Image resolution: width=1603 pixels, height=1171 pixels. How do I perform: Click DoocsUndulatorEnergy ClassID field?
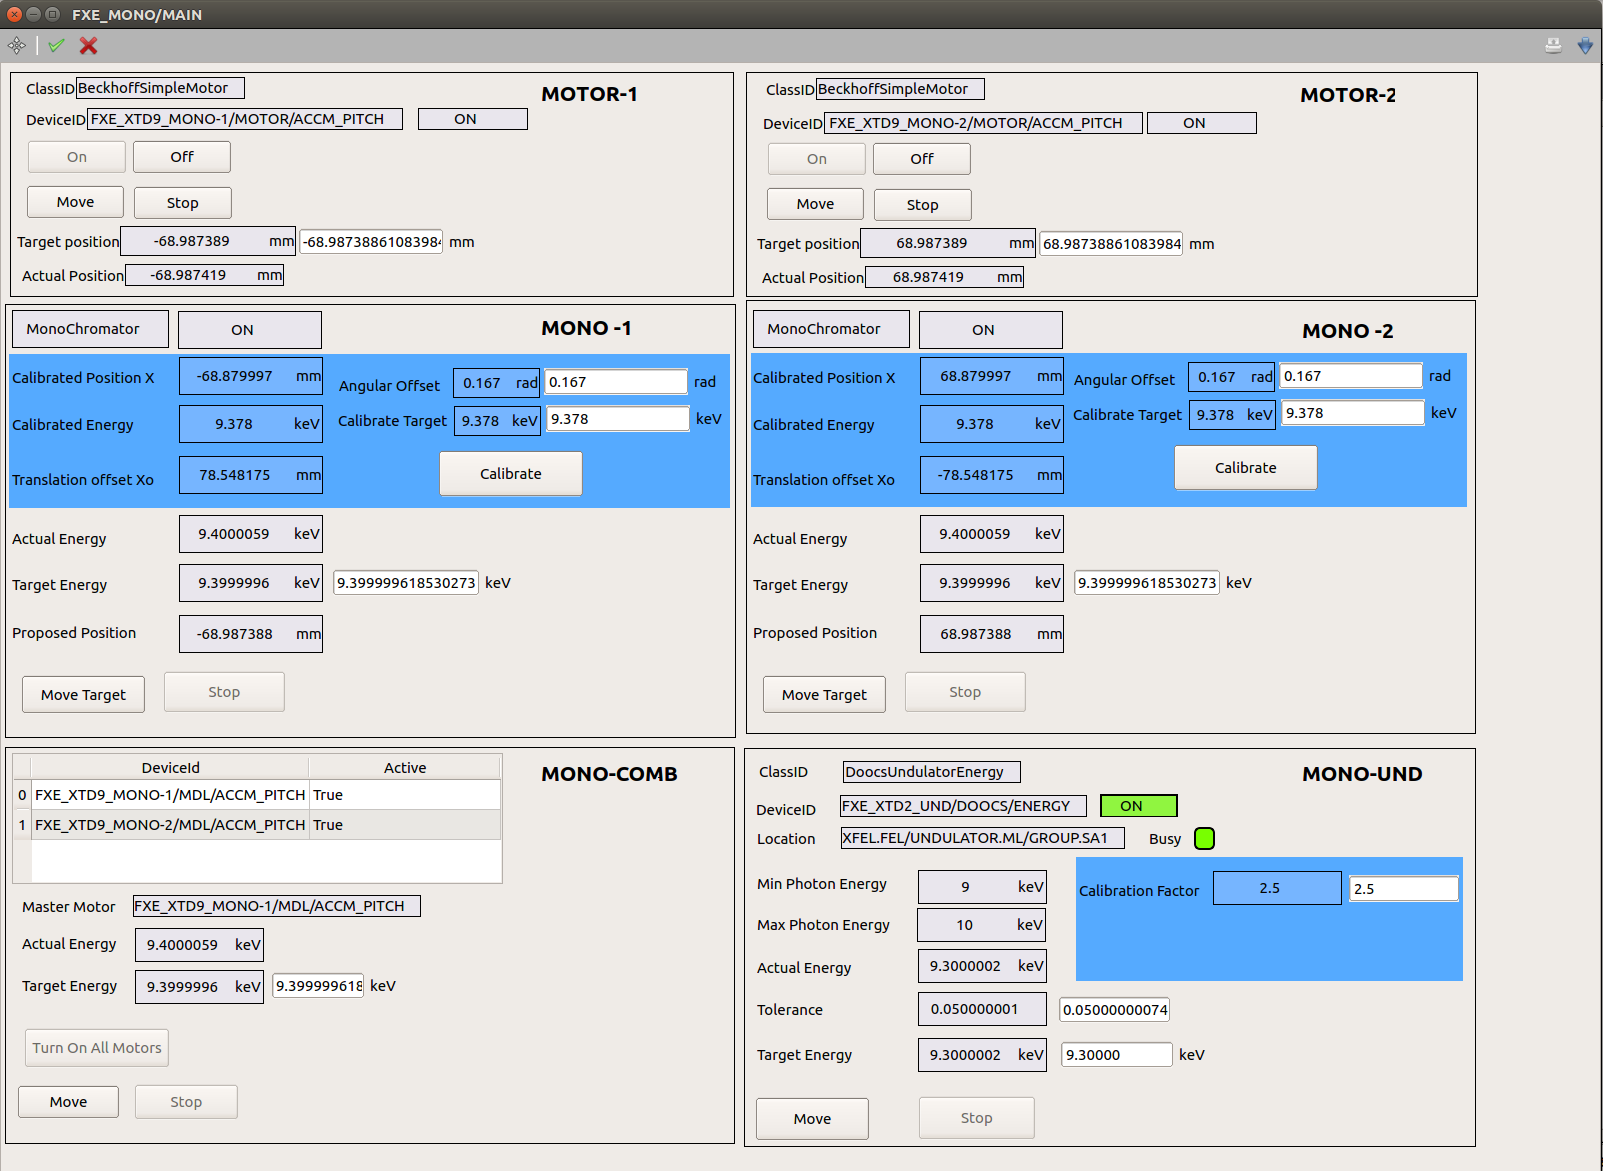(x=932, y=772)
